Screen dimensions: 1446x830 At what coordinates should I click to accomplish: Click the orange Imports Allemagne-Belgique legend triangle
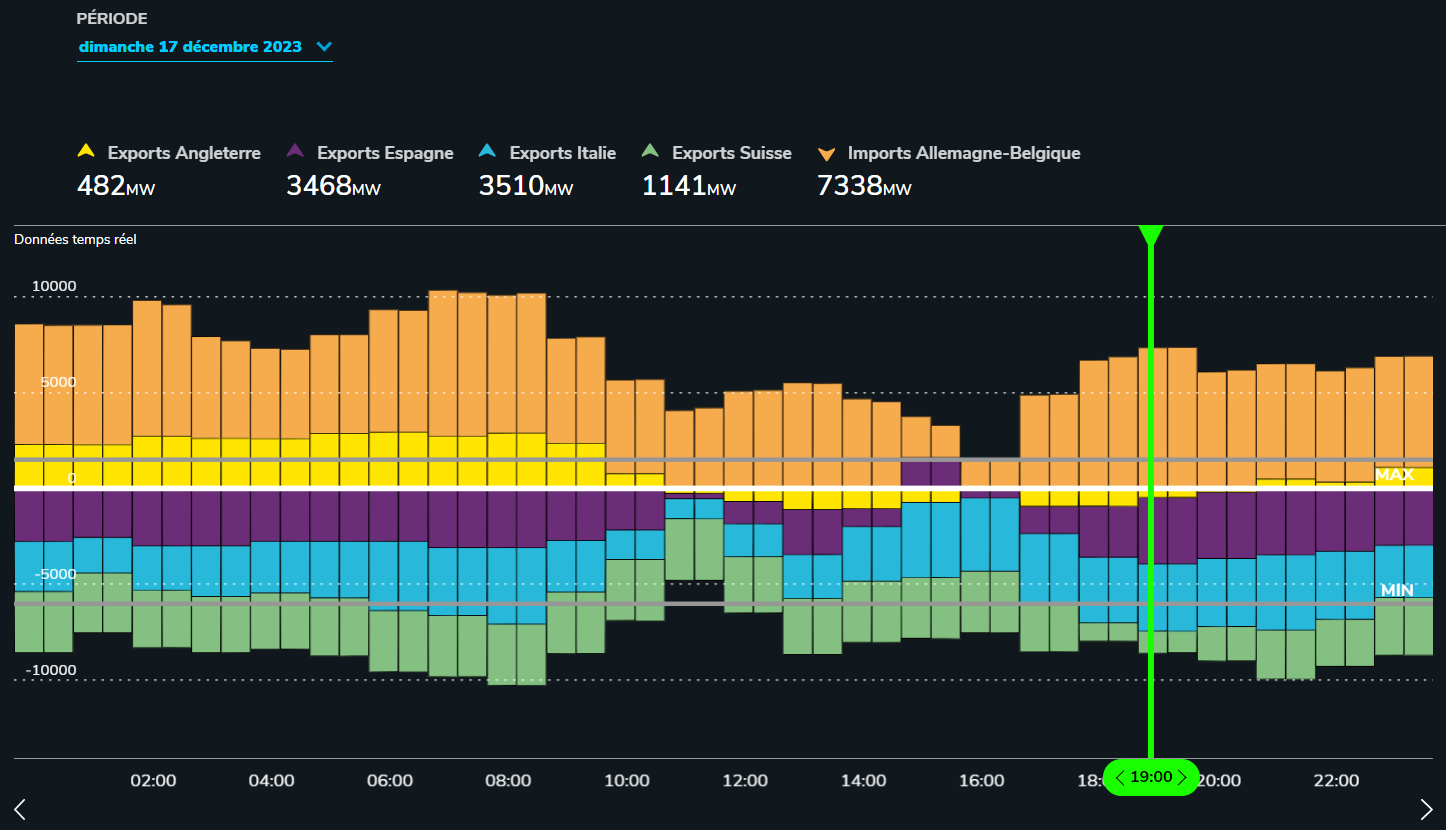(827, 153)
